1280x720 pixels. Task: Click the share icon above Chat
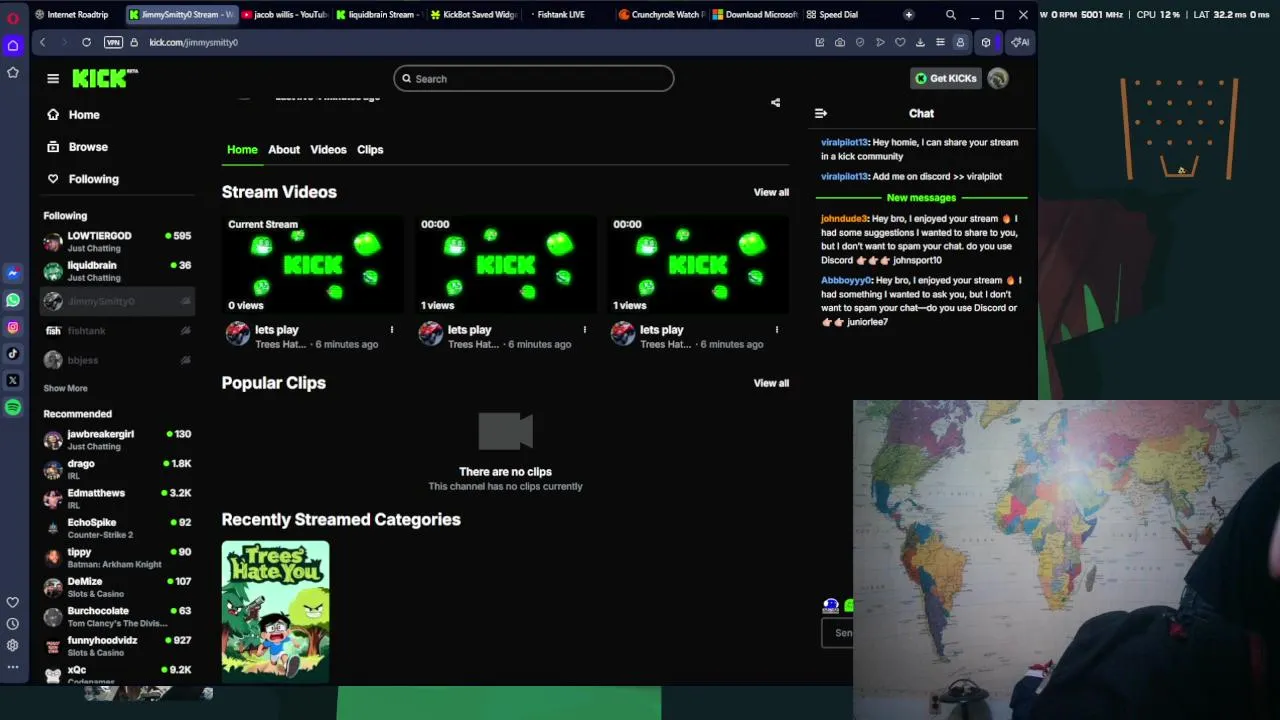pos(775,102)
